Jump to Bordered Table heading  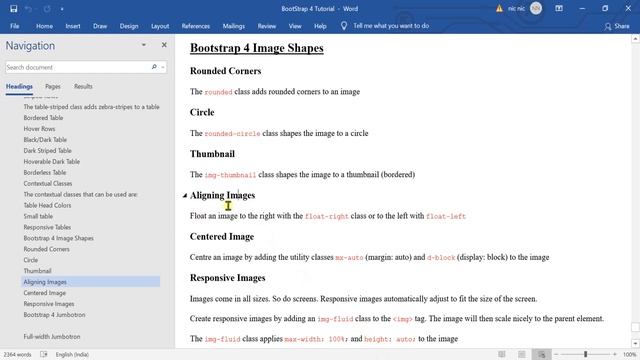(43, 118)
